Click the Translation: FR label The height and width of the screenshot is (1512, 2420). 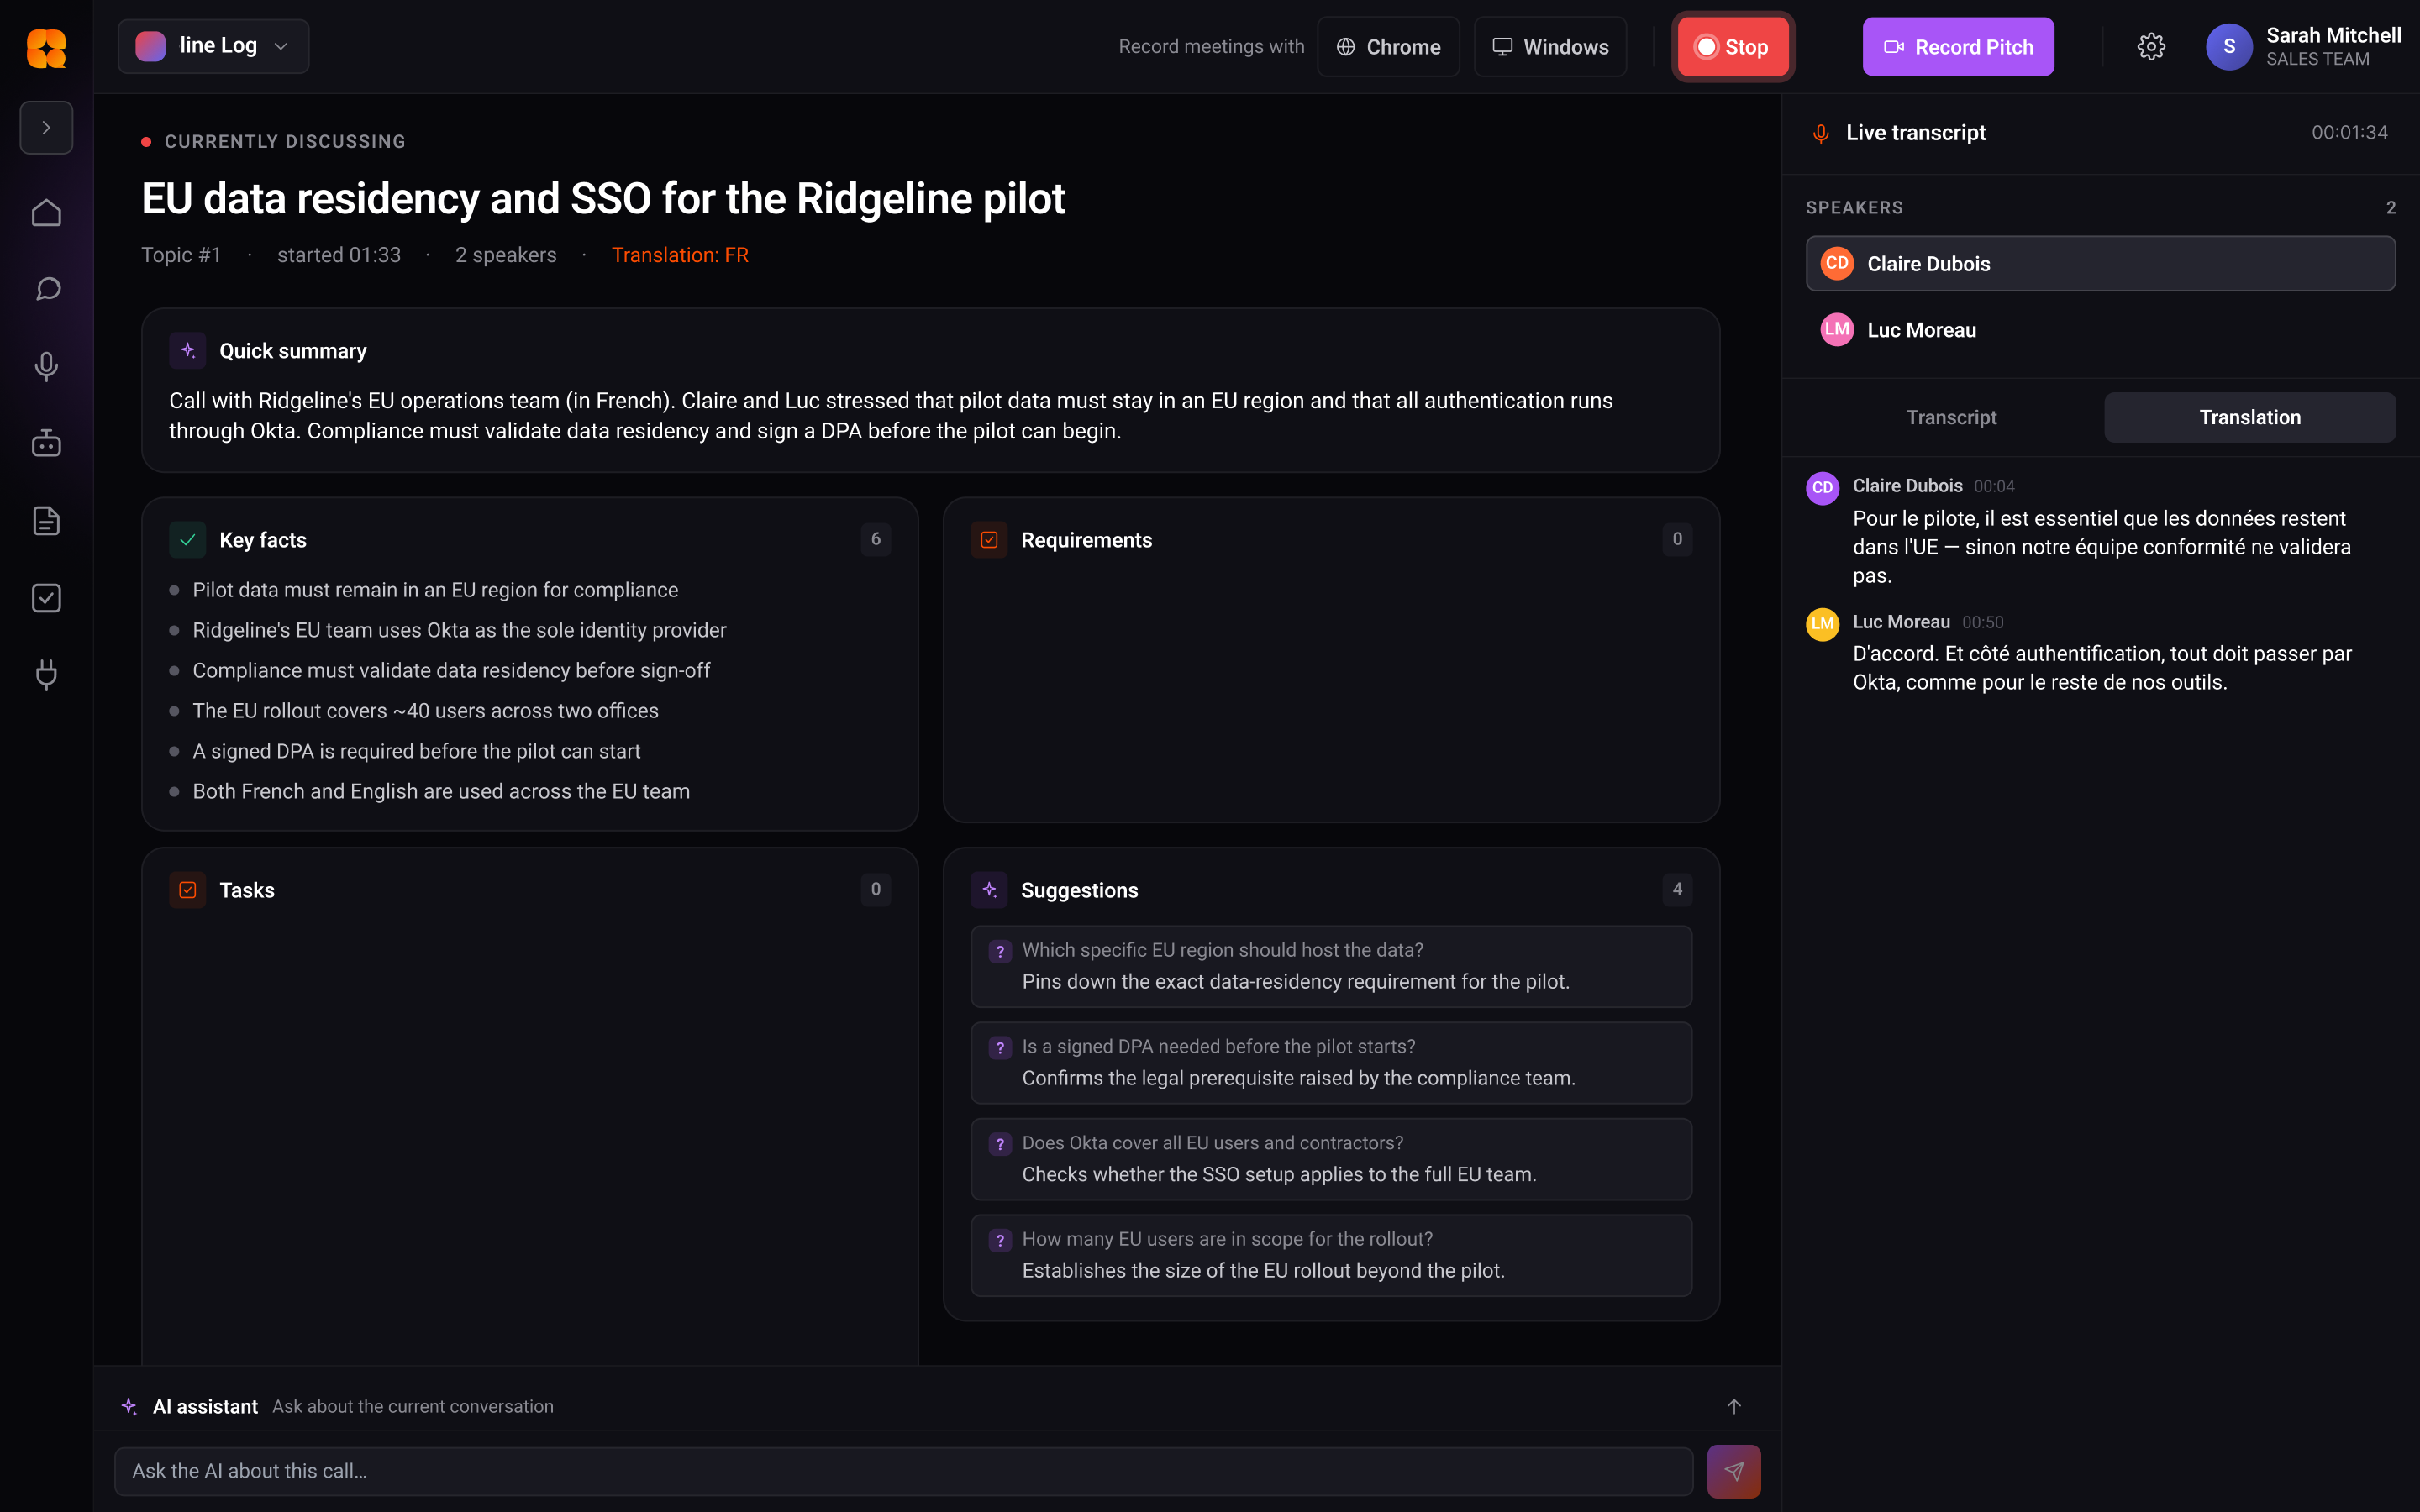point(680,255)
